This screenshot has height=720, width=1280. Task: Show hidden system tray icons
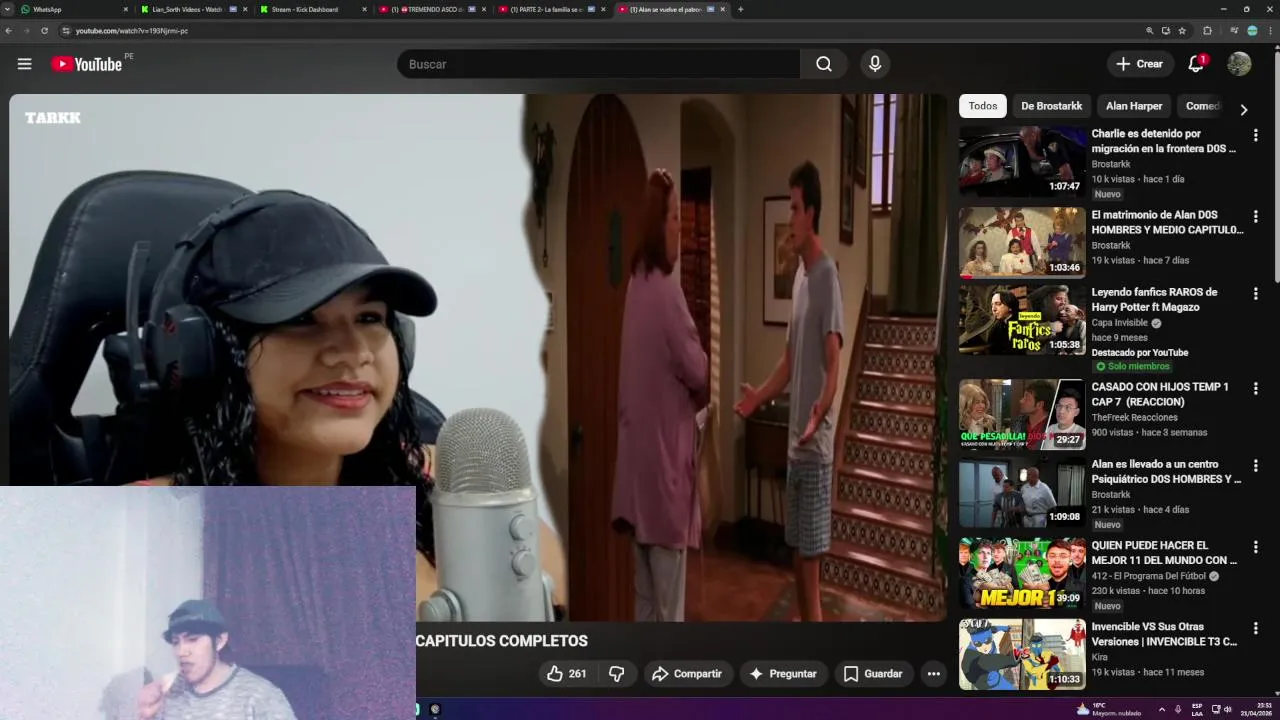[x=1161, y=709]
